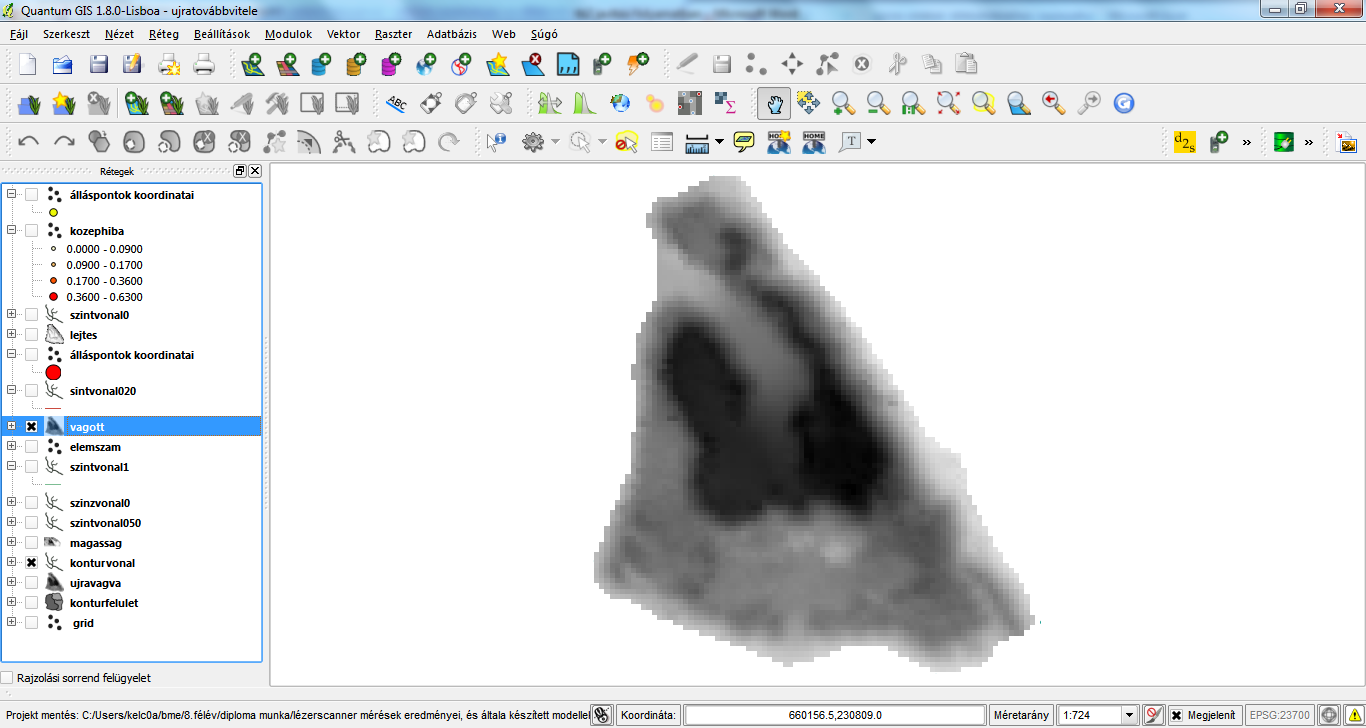Click the EPSG:23700 projection button
1366x728 pixels.
(x=1280, y=715)
